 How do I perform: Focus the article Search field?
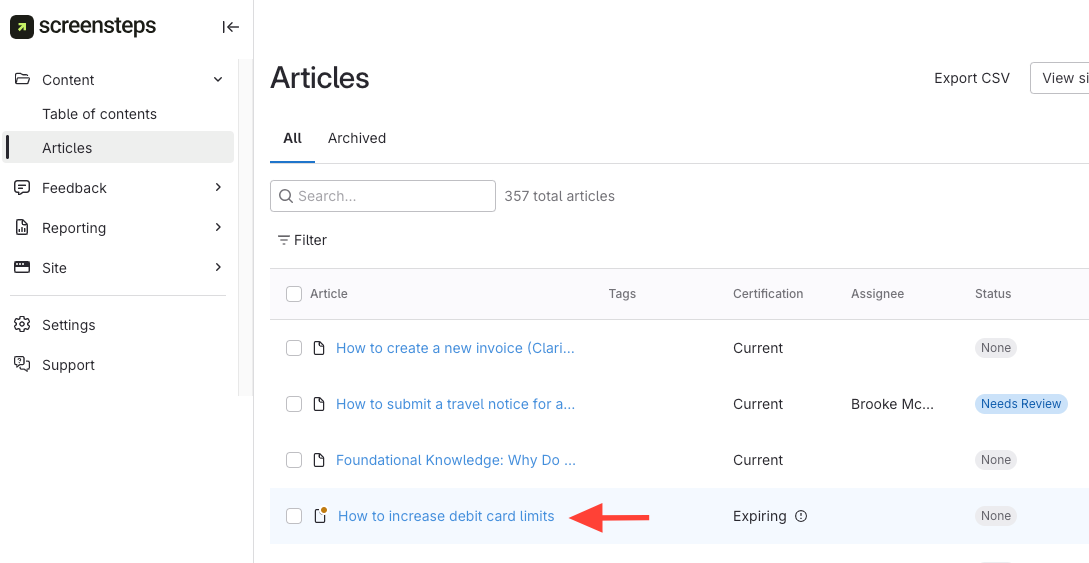pos(392,196)
